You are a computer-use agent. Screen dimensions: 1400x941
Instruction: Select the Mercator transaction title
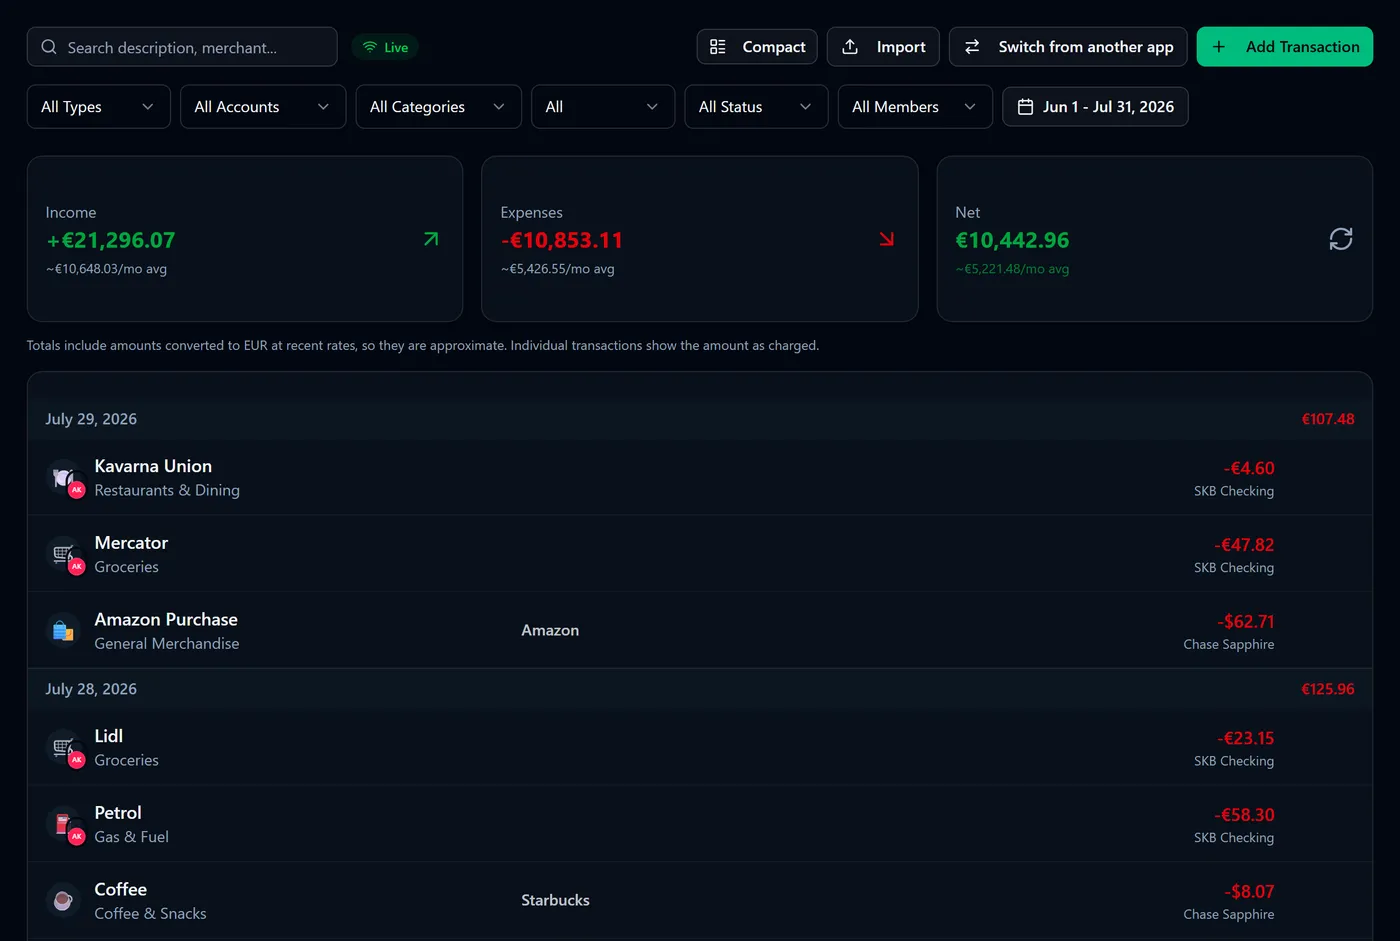point(131,543)
